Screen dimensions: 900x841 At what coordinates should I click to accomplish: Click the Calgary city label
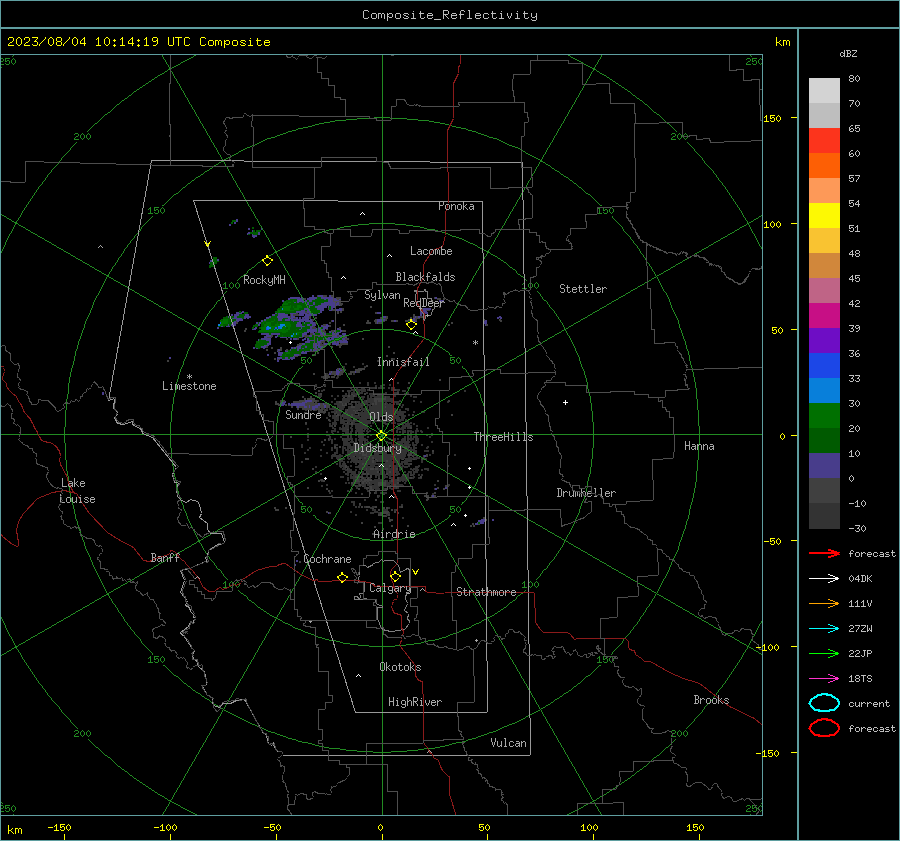pos(390,588)
